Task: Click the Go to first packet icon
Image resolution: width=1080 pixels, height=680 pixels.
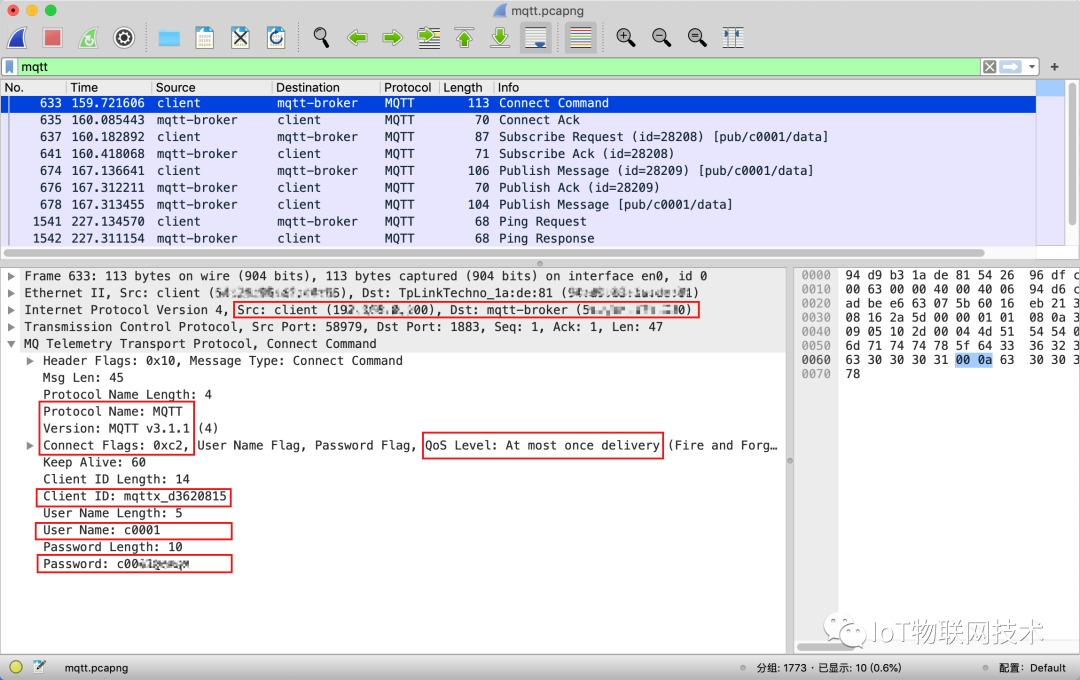Action: 464,38
